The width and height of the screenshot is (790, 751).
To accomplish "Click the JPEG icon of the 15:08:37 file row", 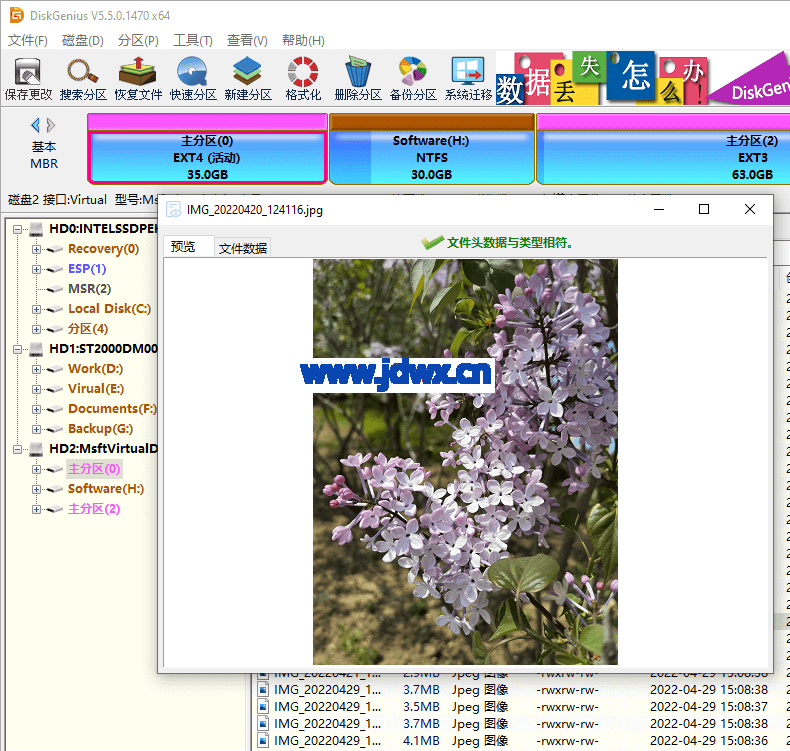I will (262, 706).
